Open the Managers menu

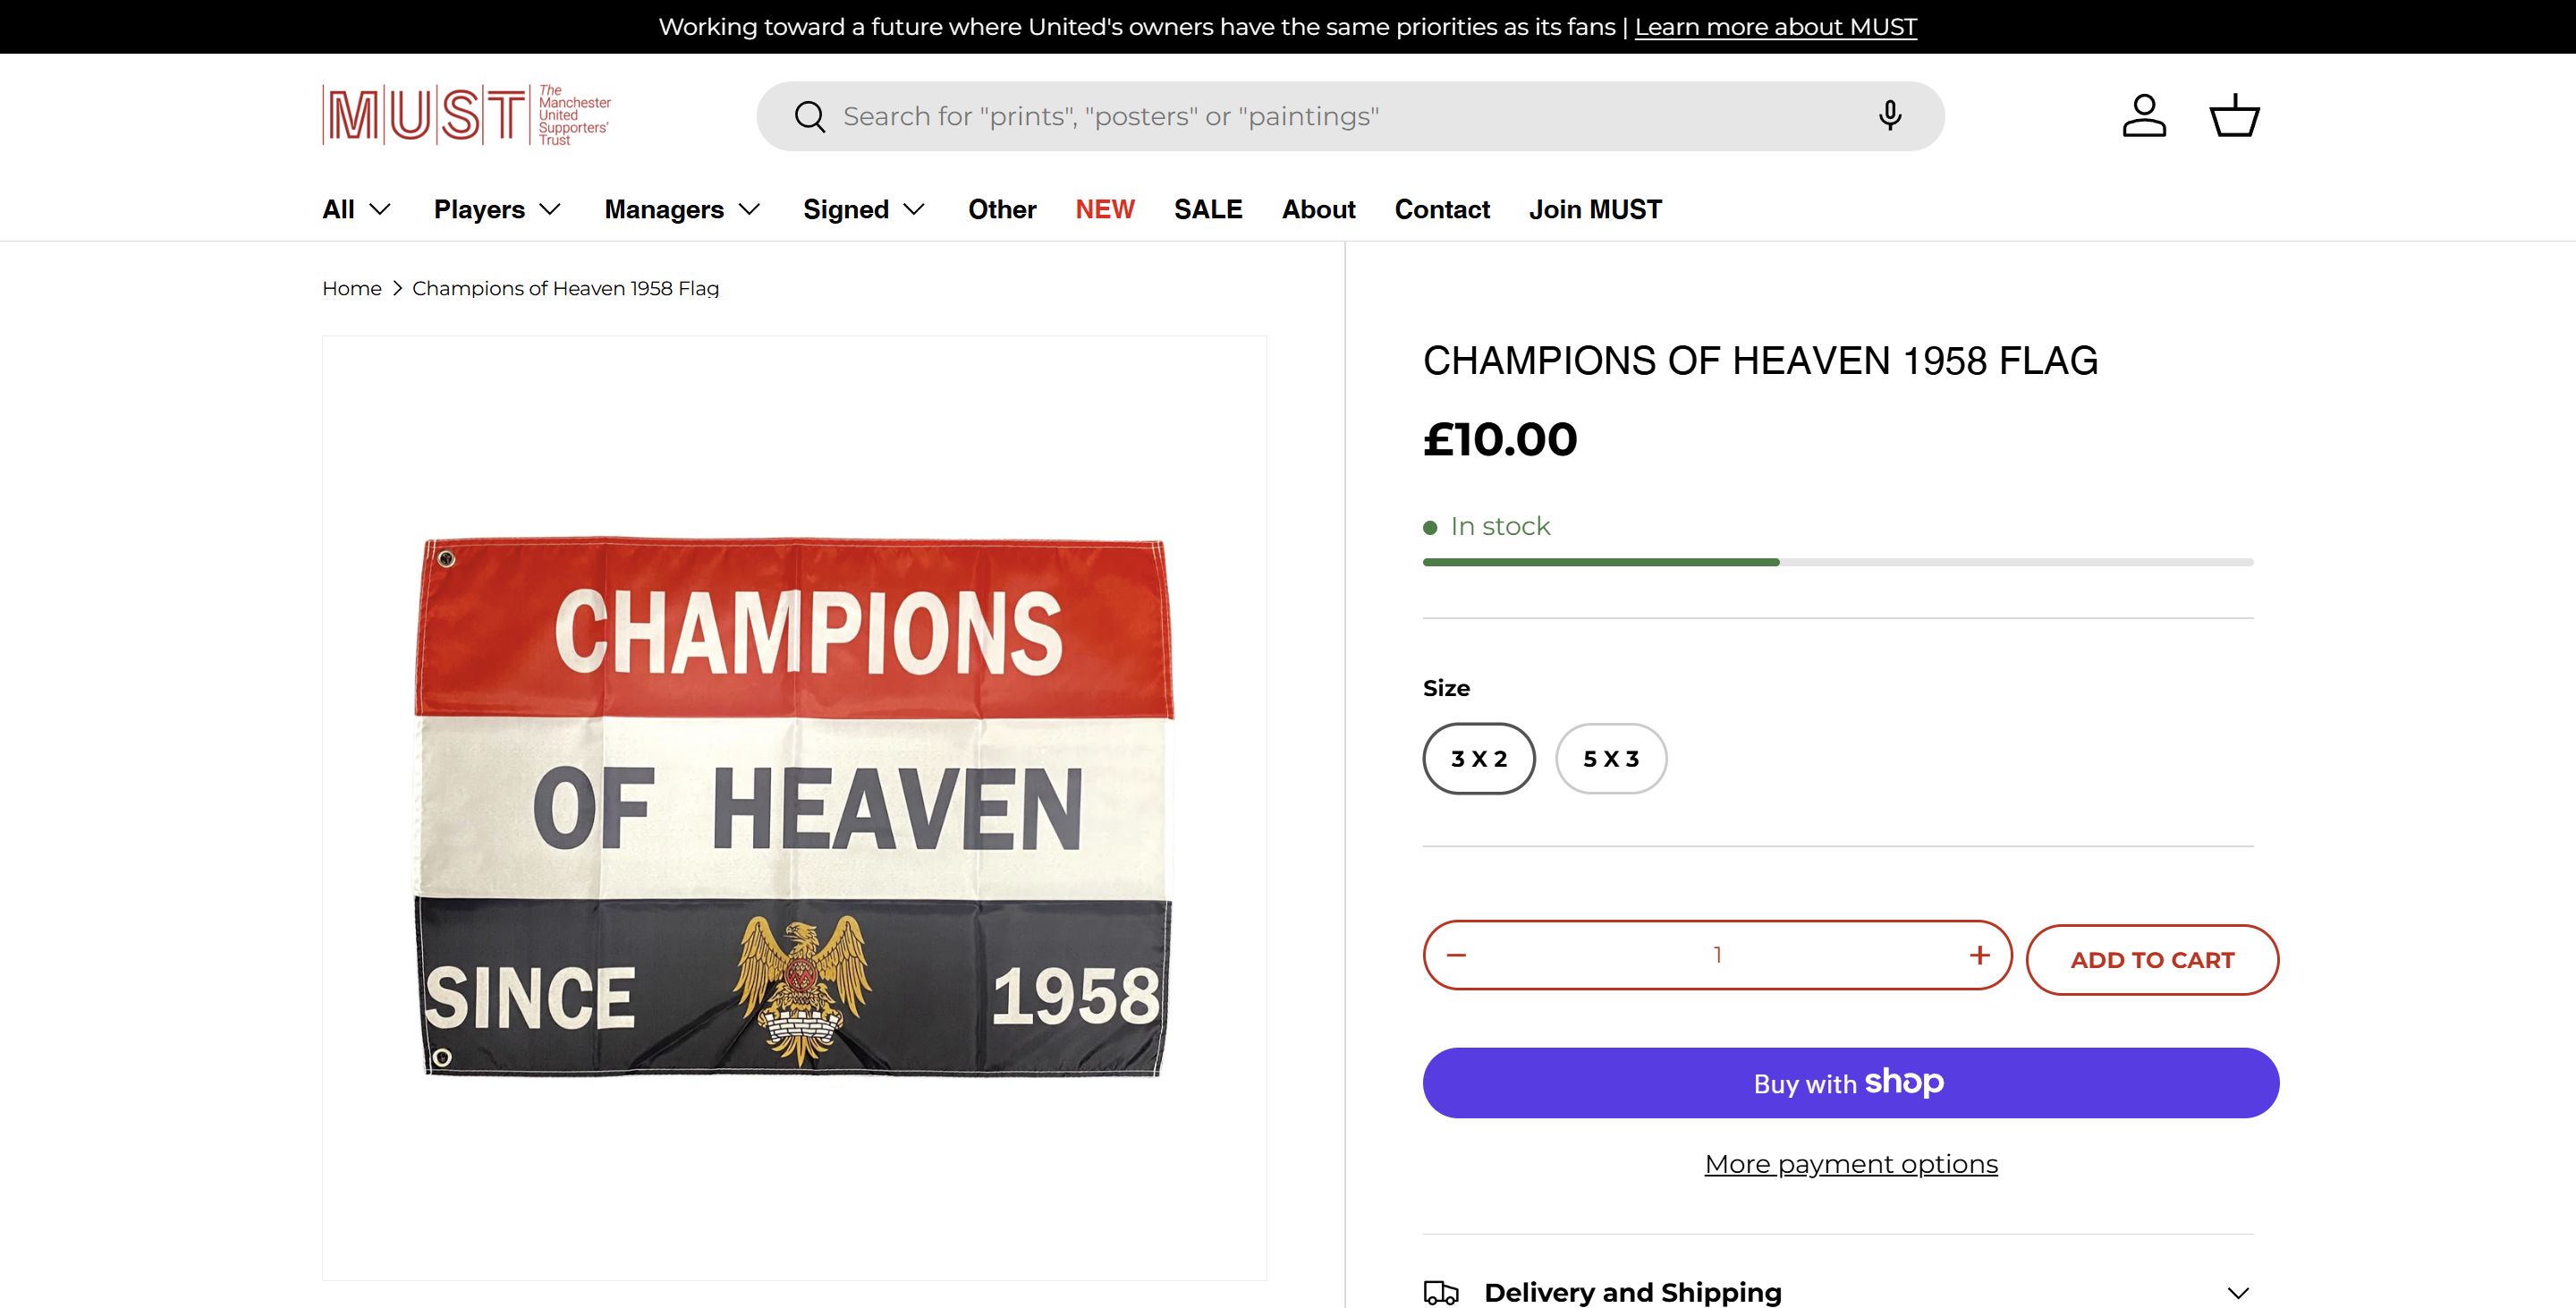(682, 209)
